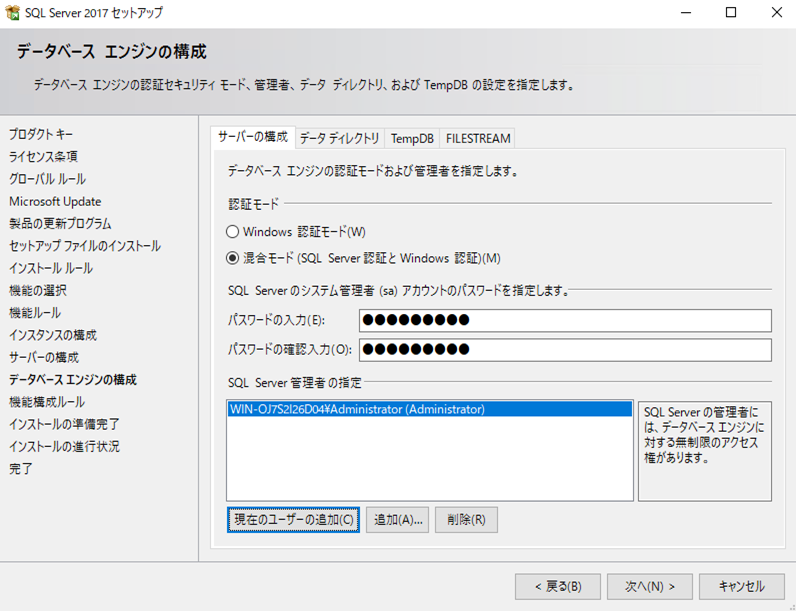796x611 pixels.
Task: Click Microsoft Update step in sidebar
Action: pyautogui.click(x=55, y=201)
